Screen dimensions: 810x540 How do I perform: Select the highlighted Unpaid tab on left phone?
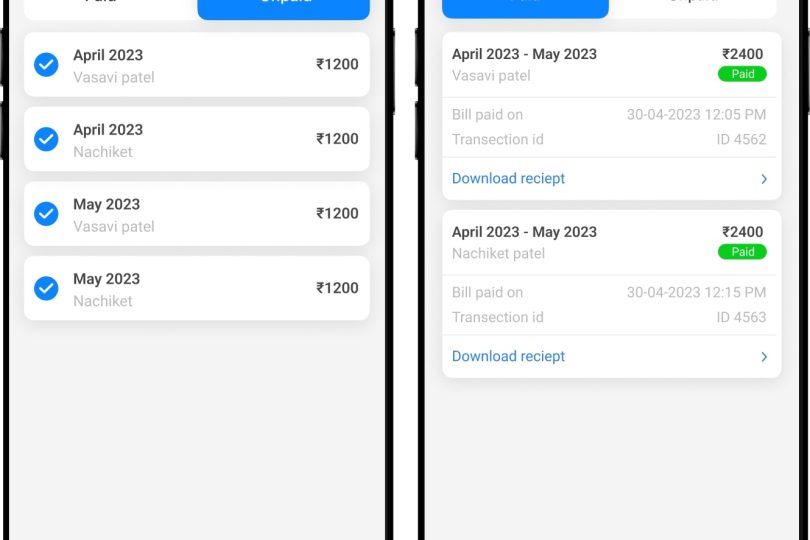(284, 8)
